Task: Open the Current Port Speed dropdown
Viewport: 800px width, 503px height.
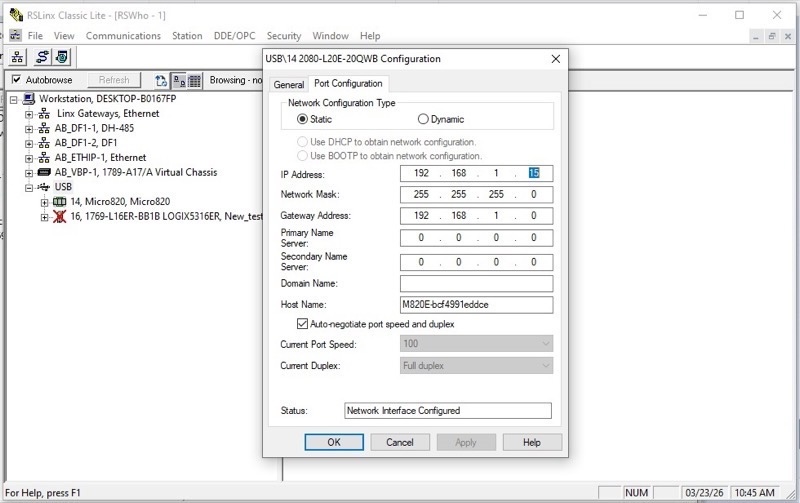Action: point(477,344)
